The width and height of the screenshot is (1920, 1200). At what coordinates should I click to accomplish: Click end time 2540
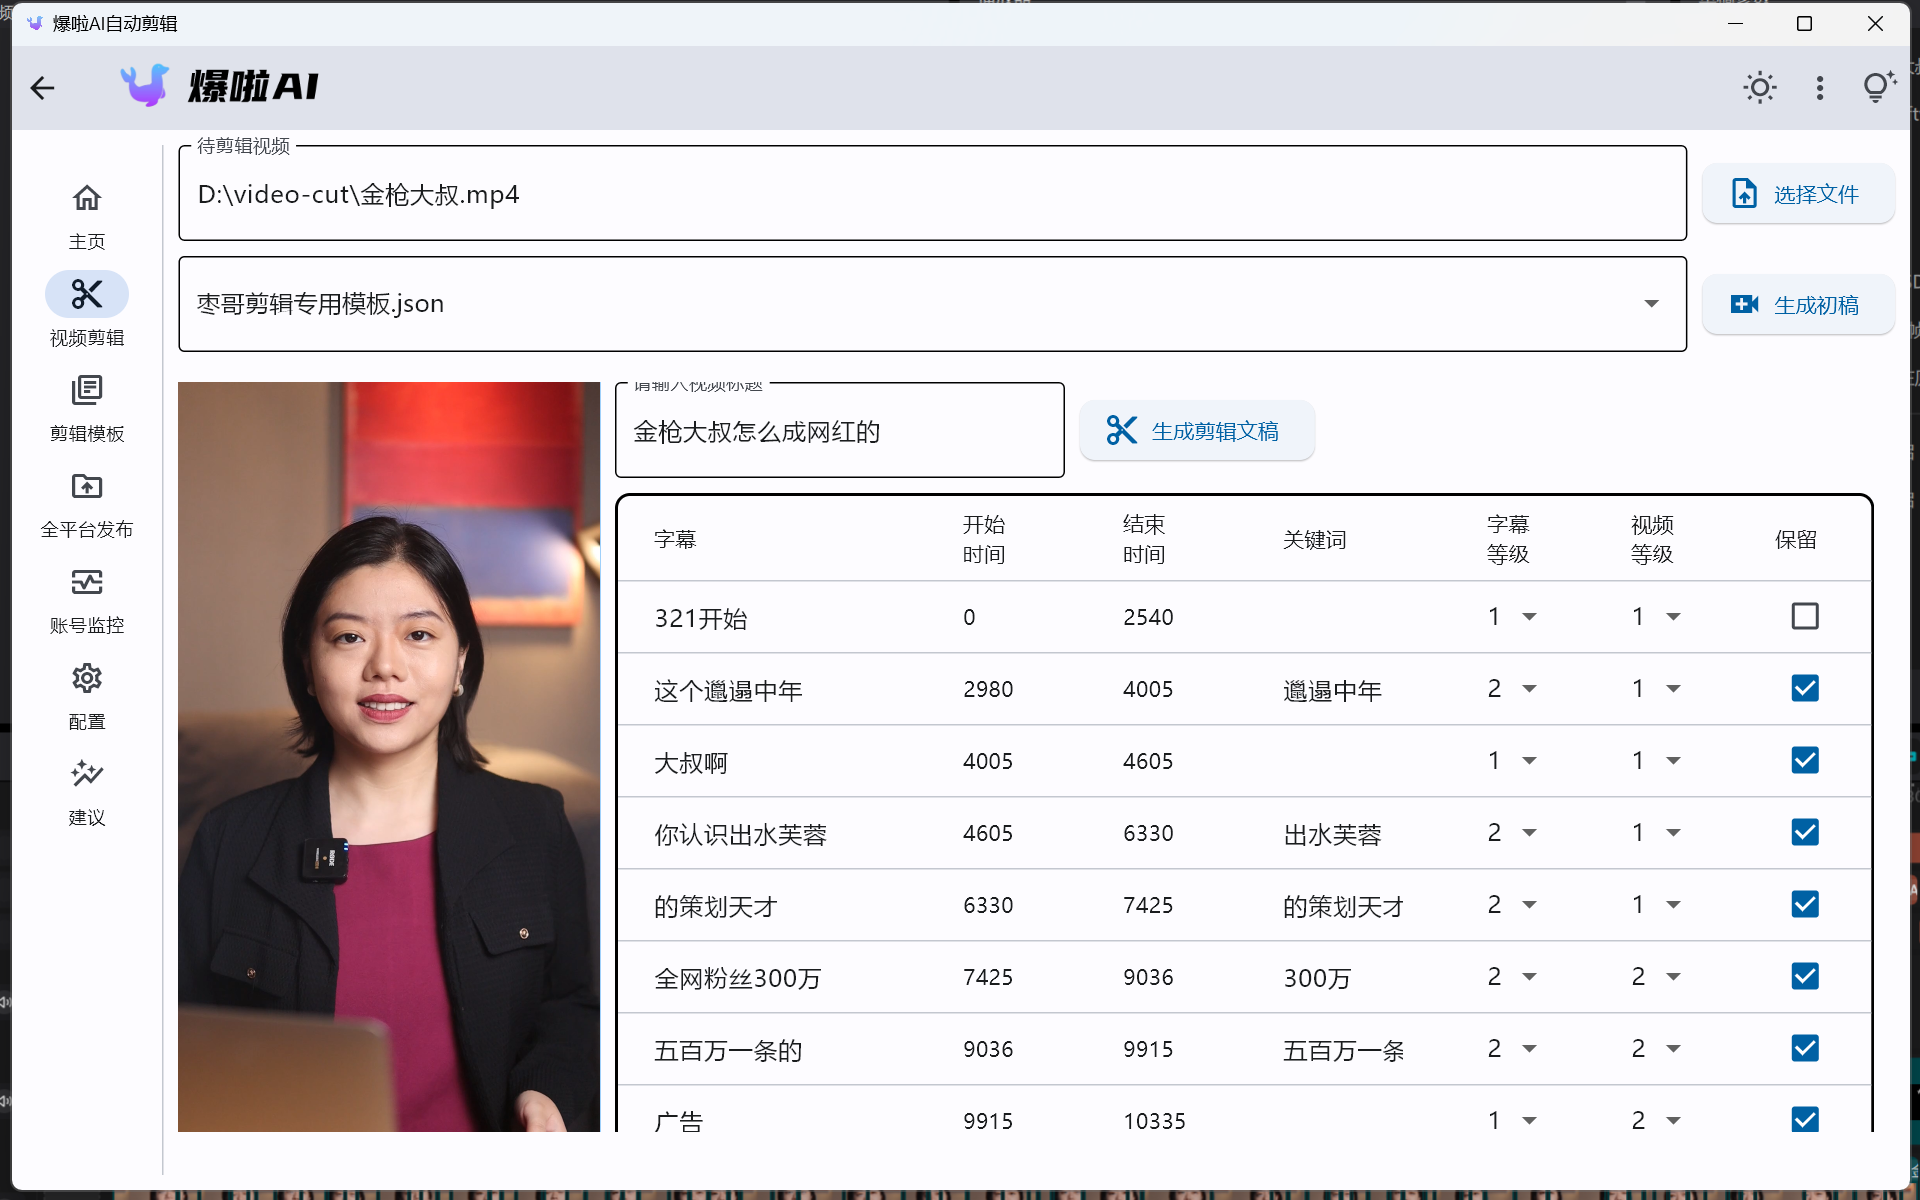1148,617
